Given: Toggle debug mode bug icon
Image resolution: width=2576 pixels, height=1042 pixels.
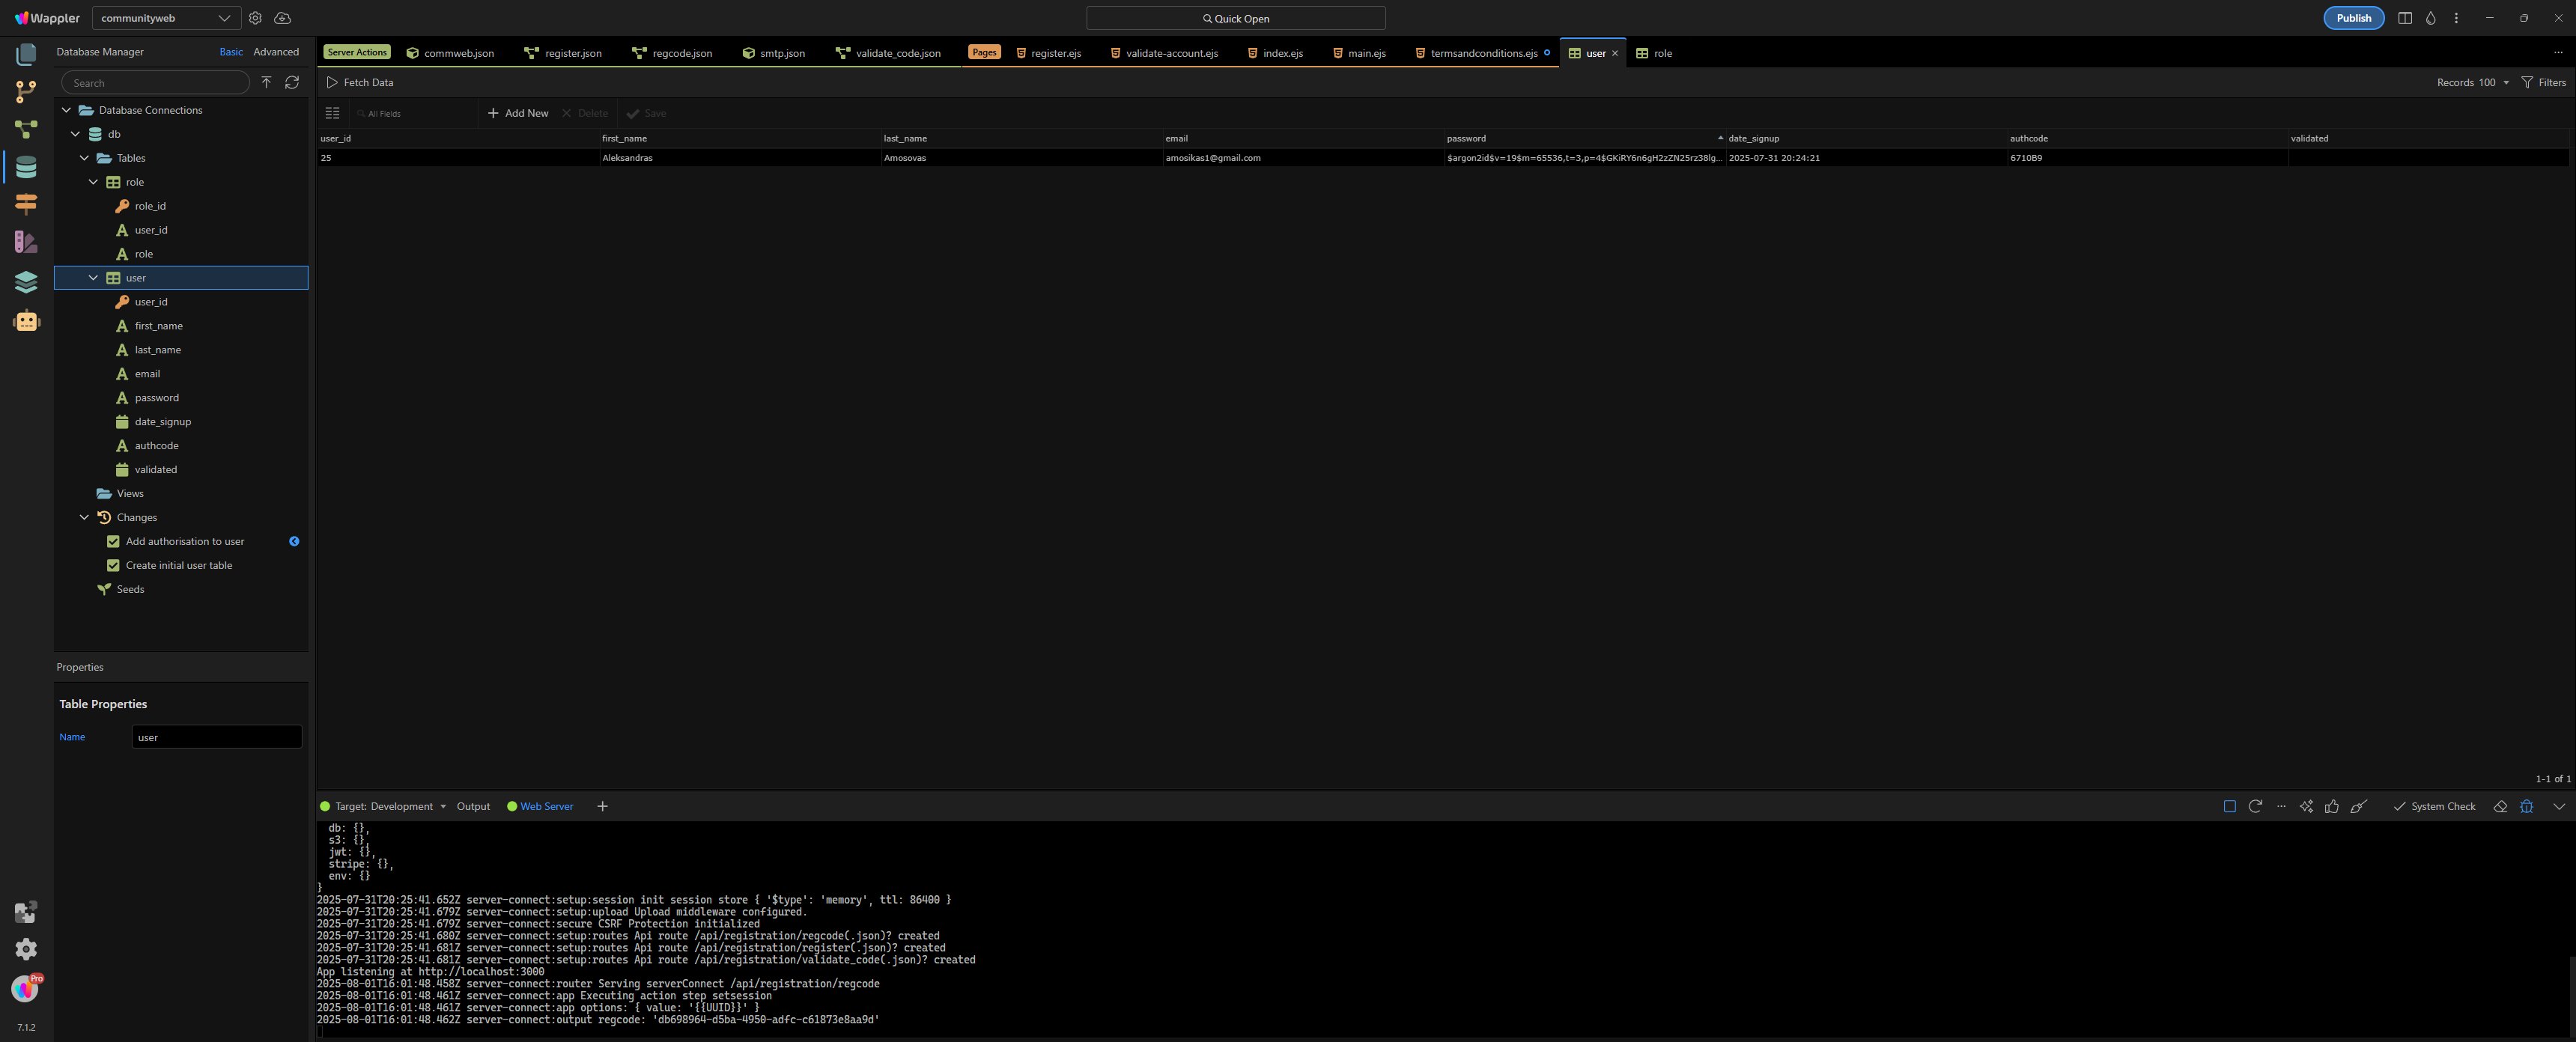Looking at the screenshot, I should 2526,806.
